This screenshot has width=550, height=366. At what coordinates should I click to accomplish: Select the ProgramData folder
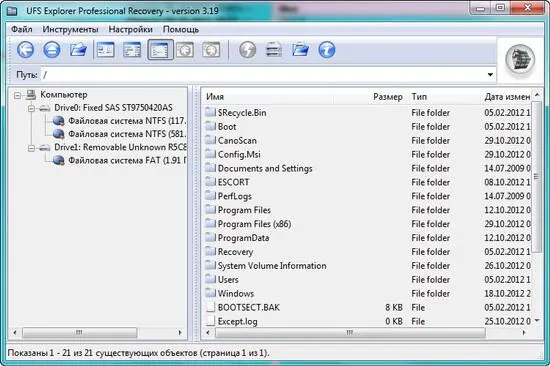(243, 238)
